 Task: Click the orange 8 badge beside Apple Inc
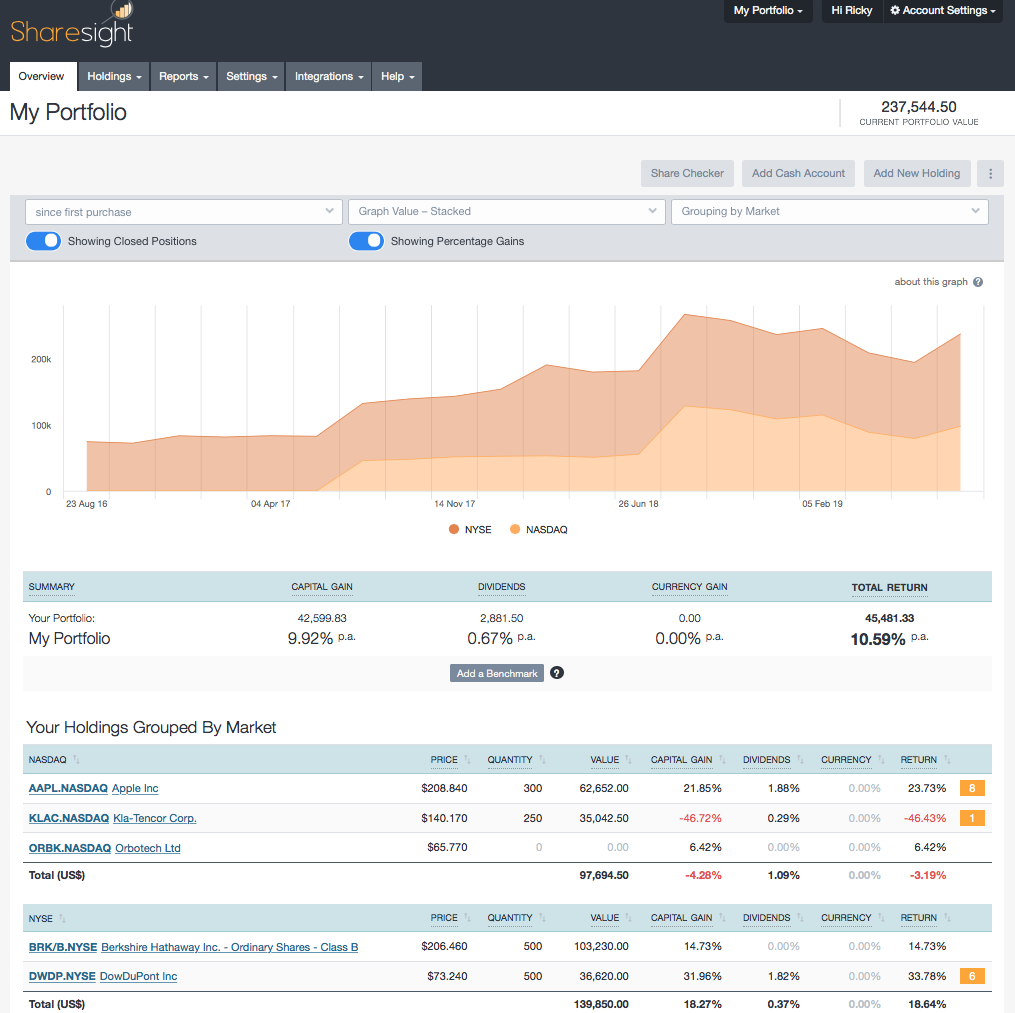(970, 788)
